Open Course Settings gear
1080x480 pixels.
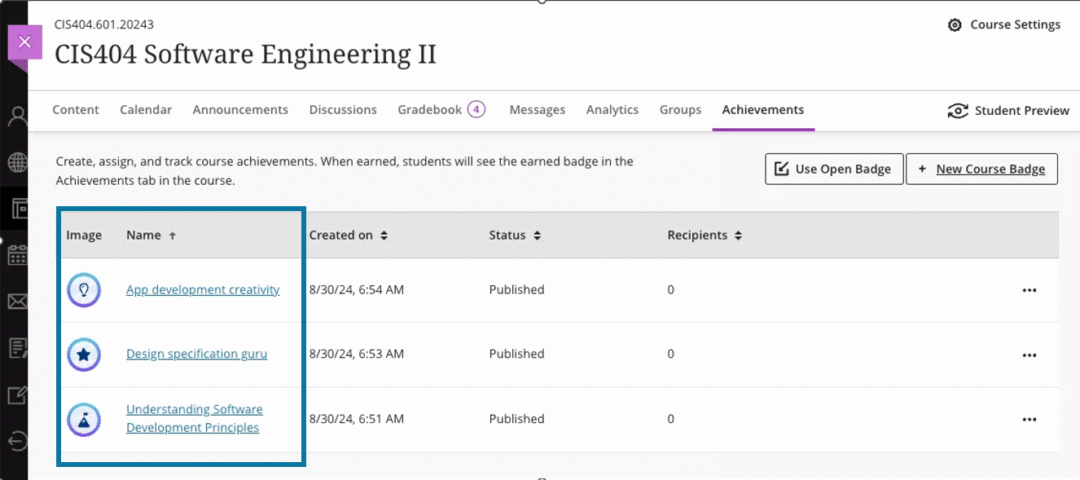click(1004, 25)
